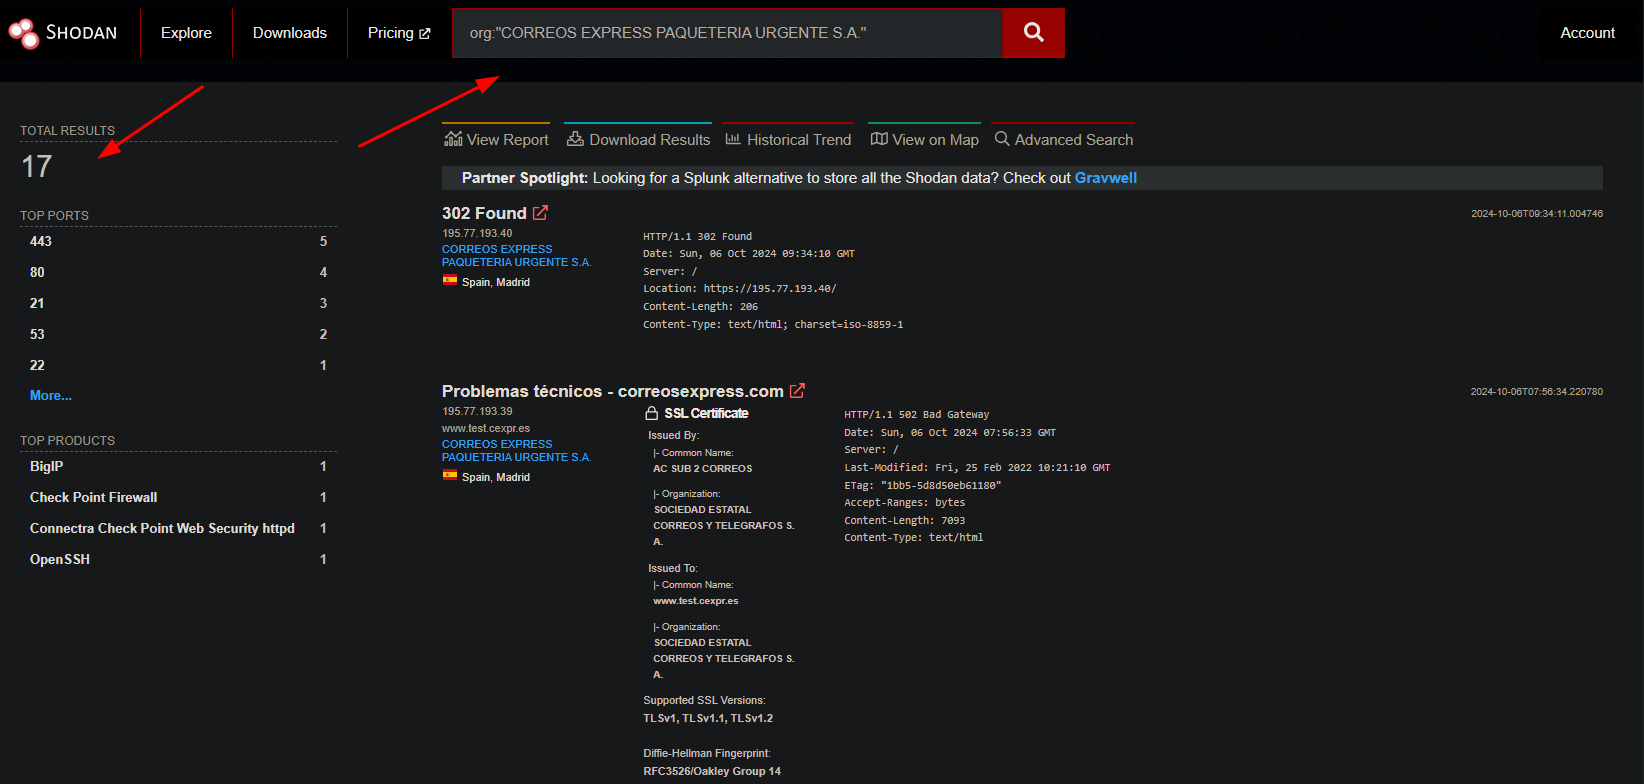
Task: Open external link icon next to 302 Found
Action: (540, 212)
